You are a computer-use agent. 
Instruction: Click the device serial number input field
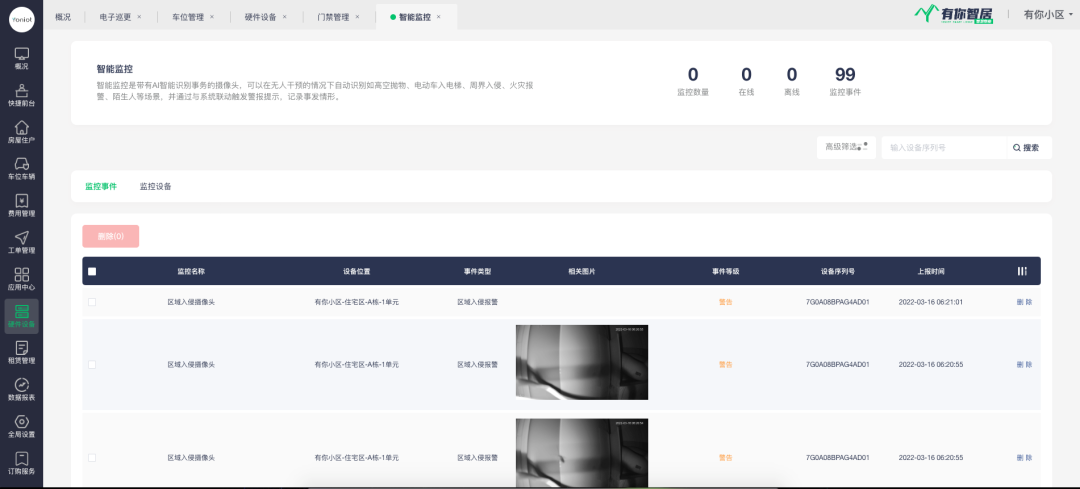942,148
